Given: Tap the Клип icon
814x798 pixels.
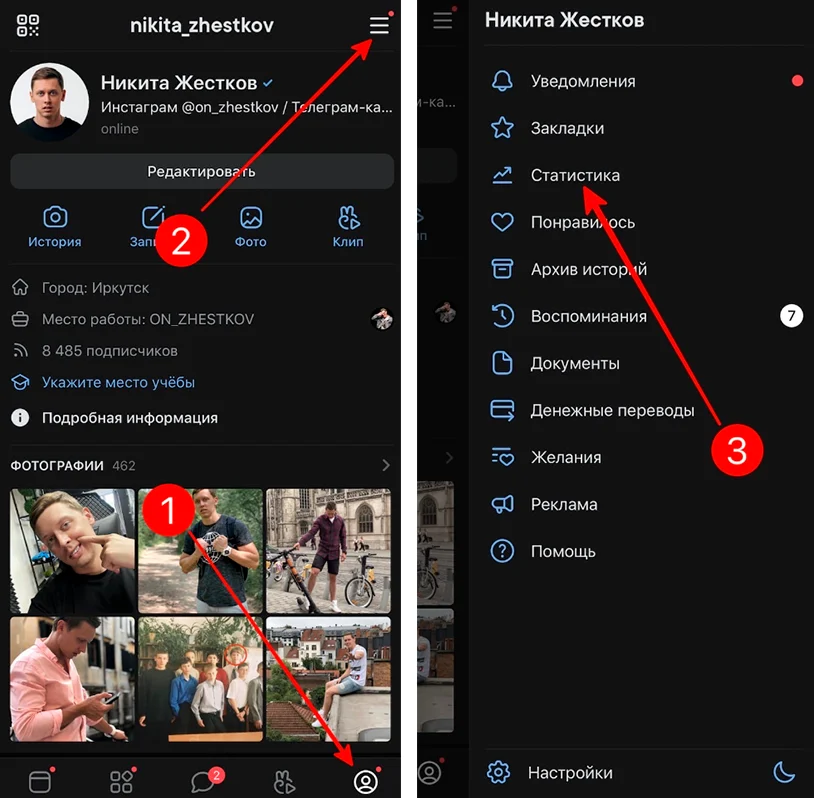Looking at the screenshot, I should (x=348, y=217).
